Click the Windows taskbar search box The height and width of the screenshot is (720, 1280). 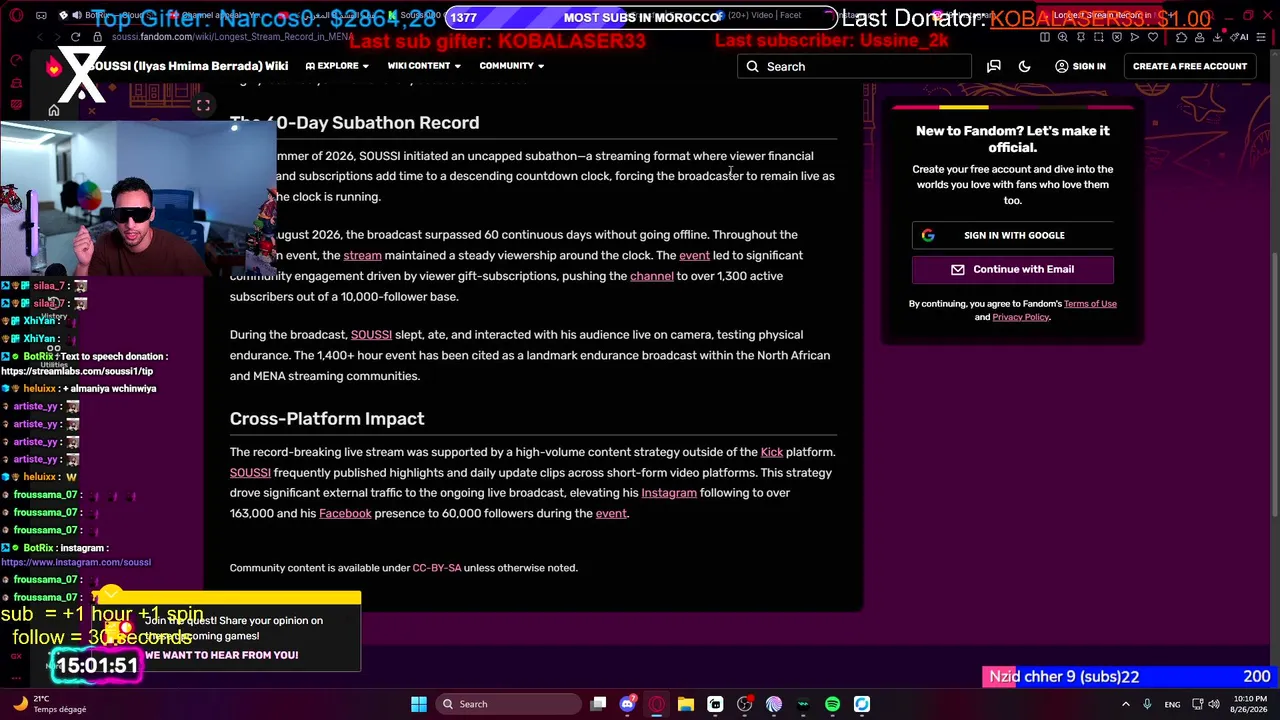[x=508, y=704]
